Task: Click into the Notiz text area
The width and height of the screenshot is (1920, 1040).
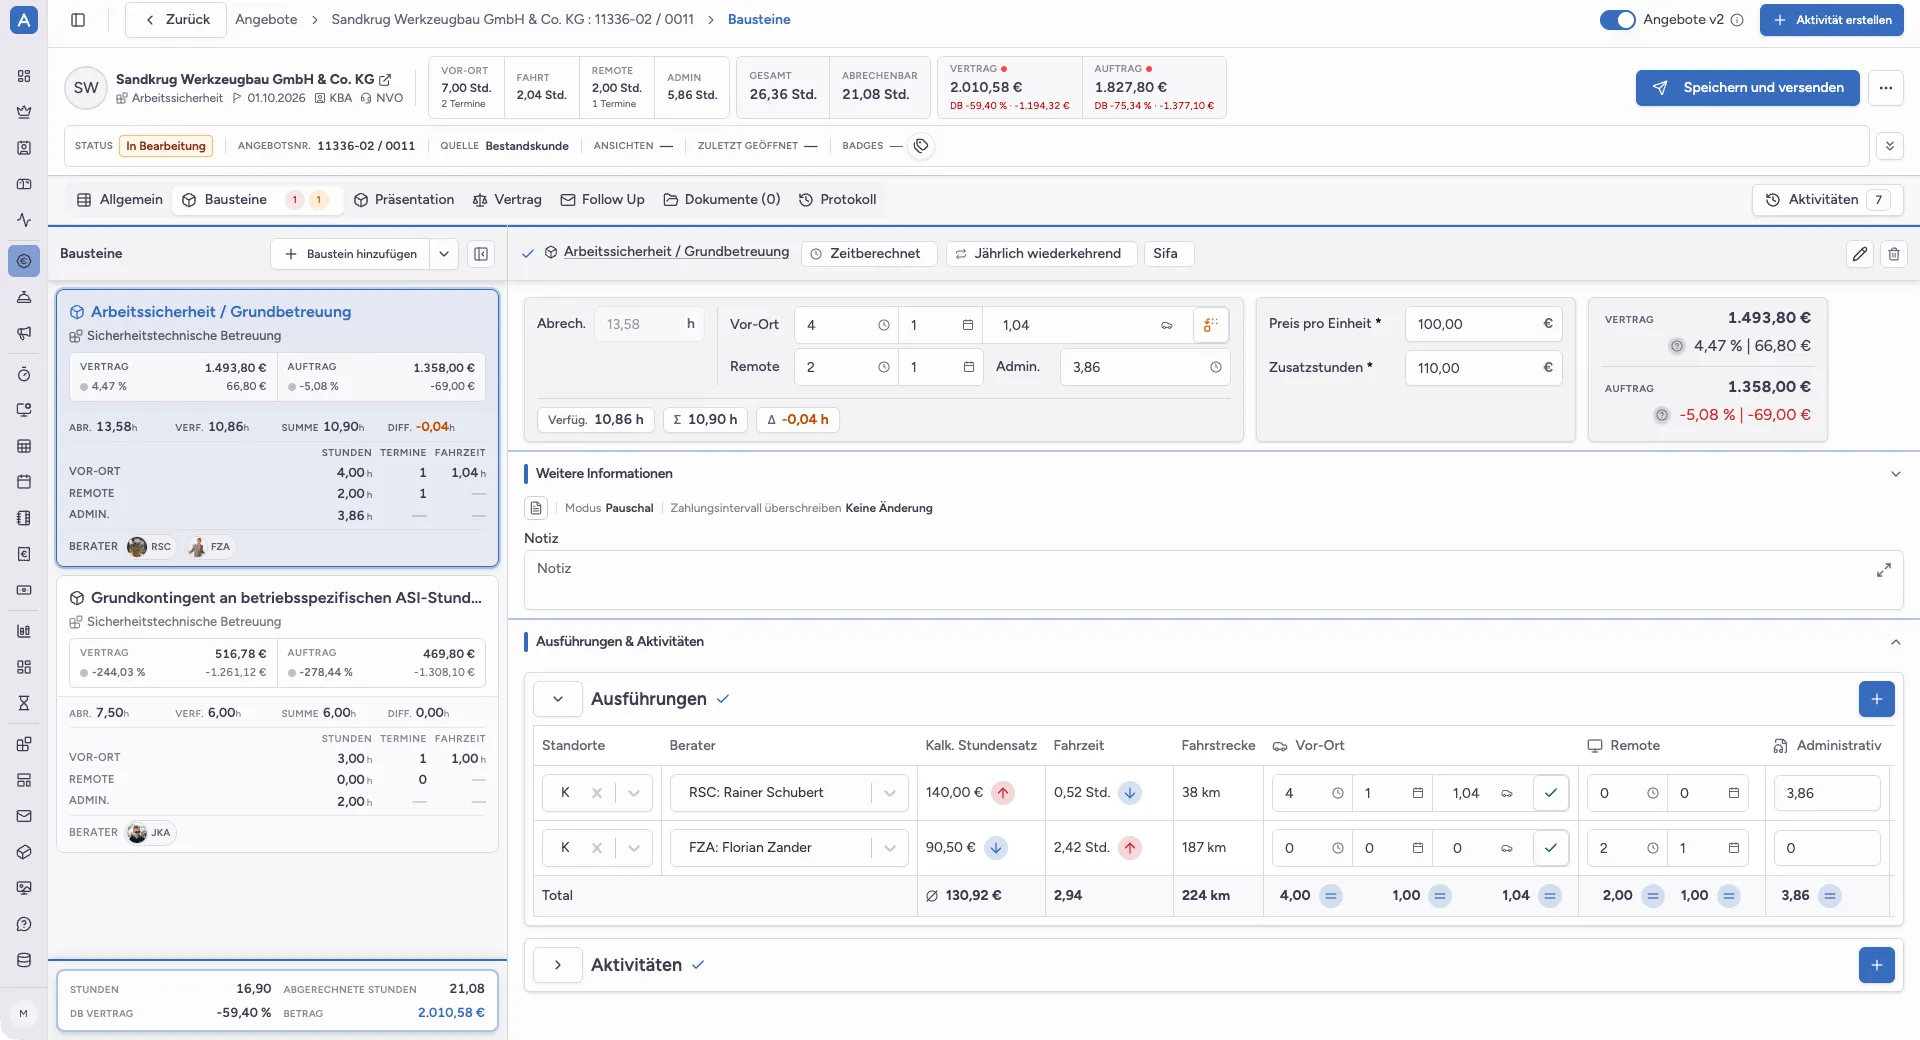Action: [1213, 580]
